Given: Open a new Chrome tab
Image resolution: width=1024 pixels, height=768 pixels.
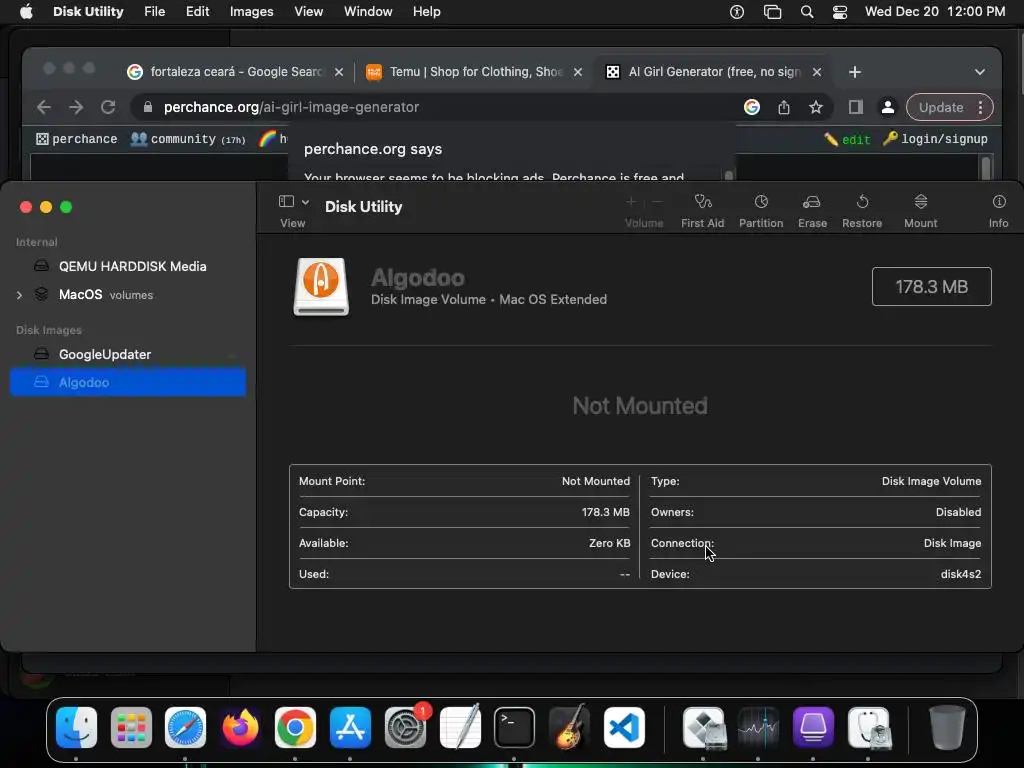Looking at the screenshot, I should point(855,72).
